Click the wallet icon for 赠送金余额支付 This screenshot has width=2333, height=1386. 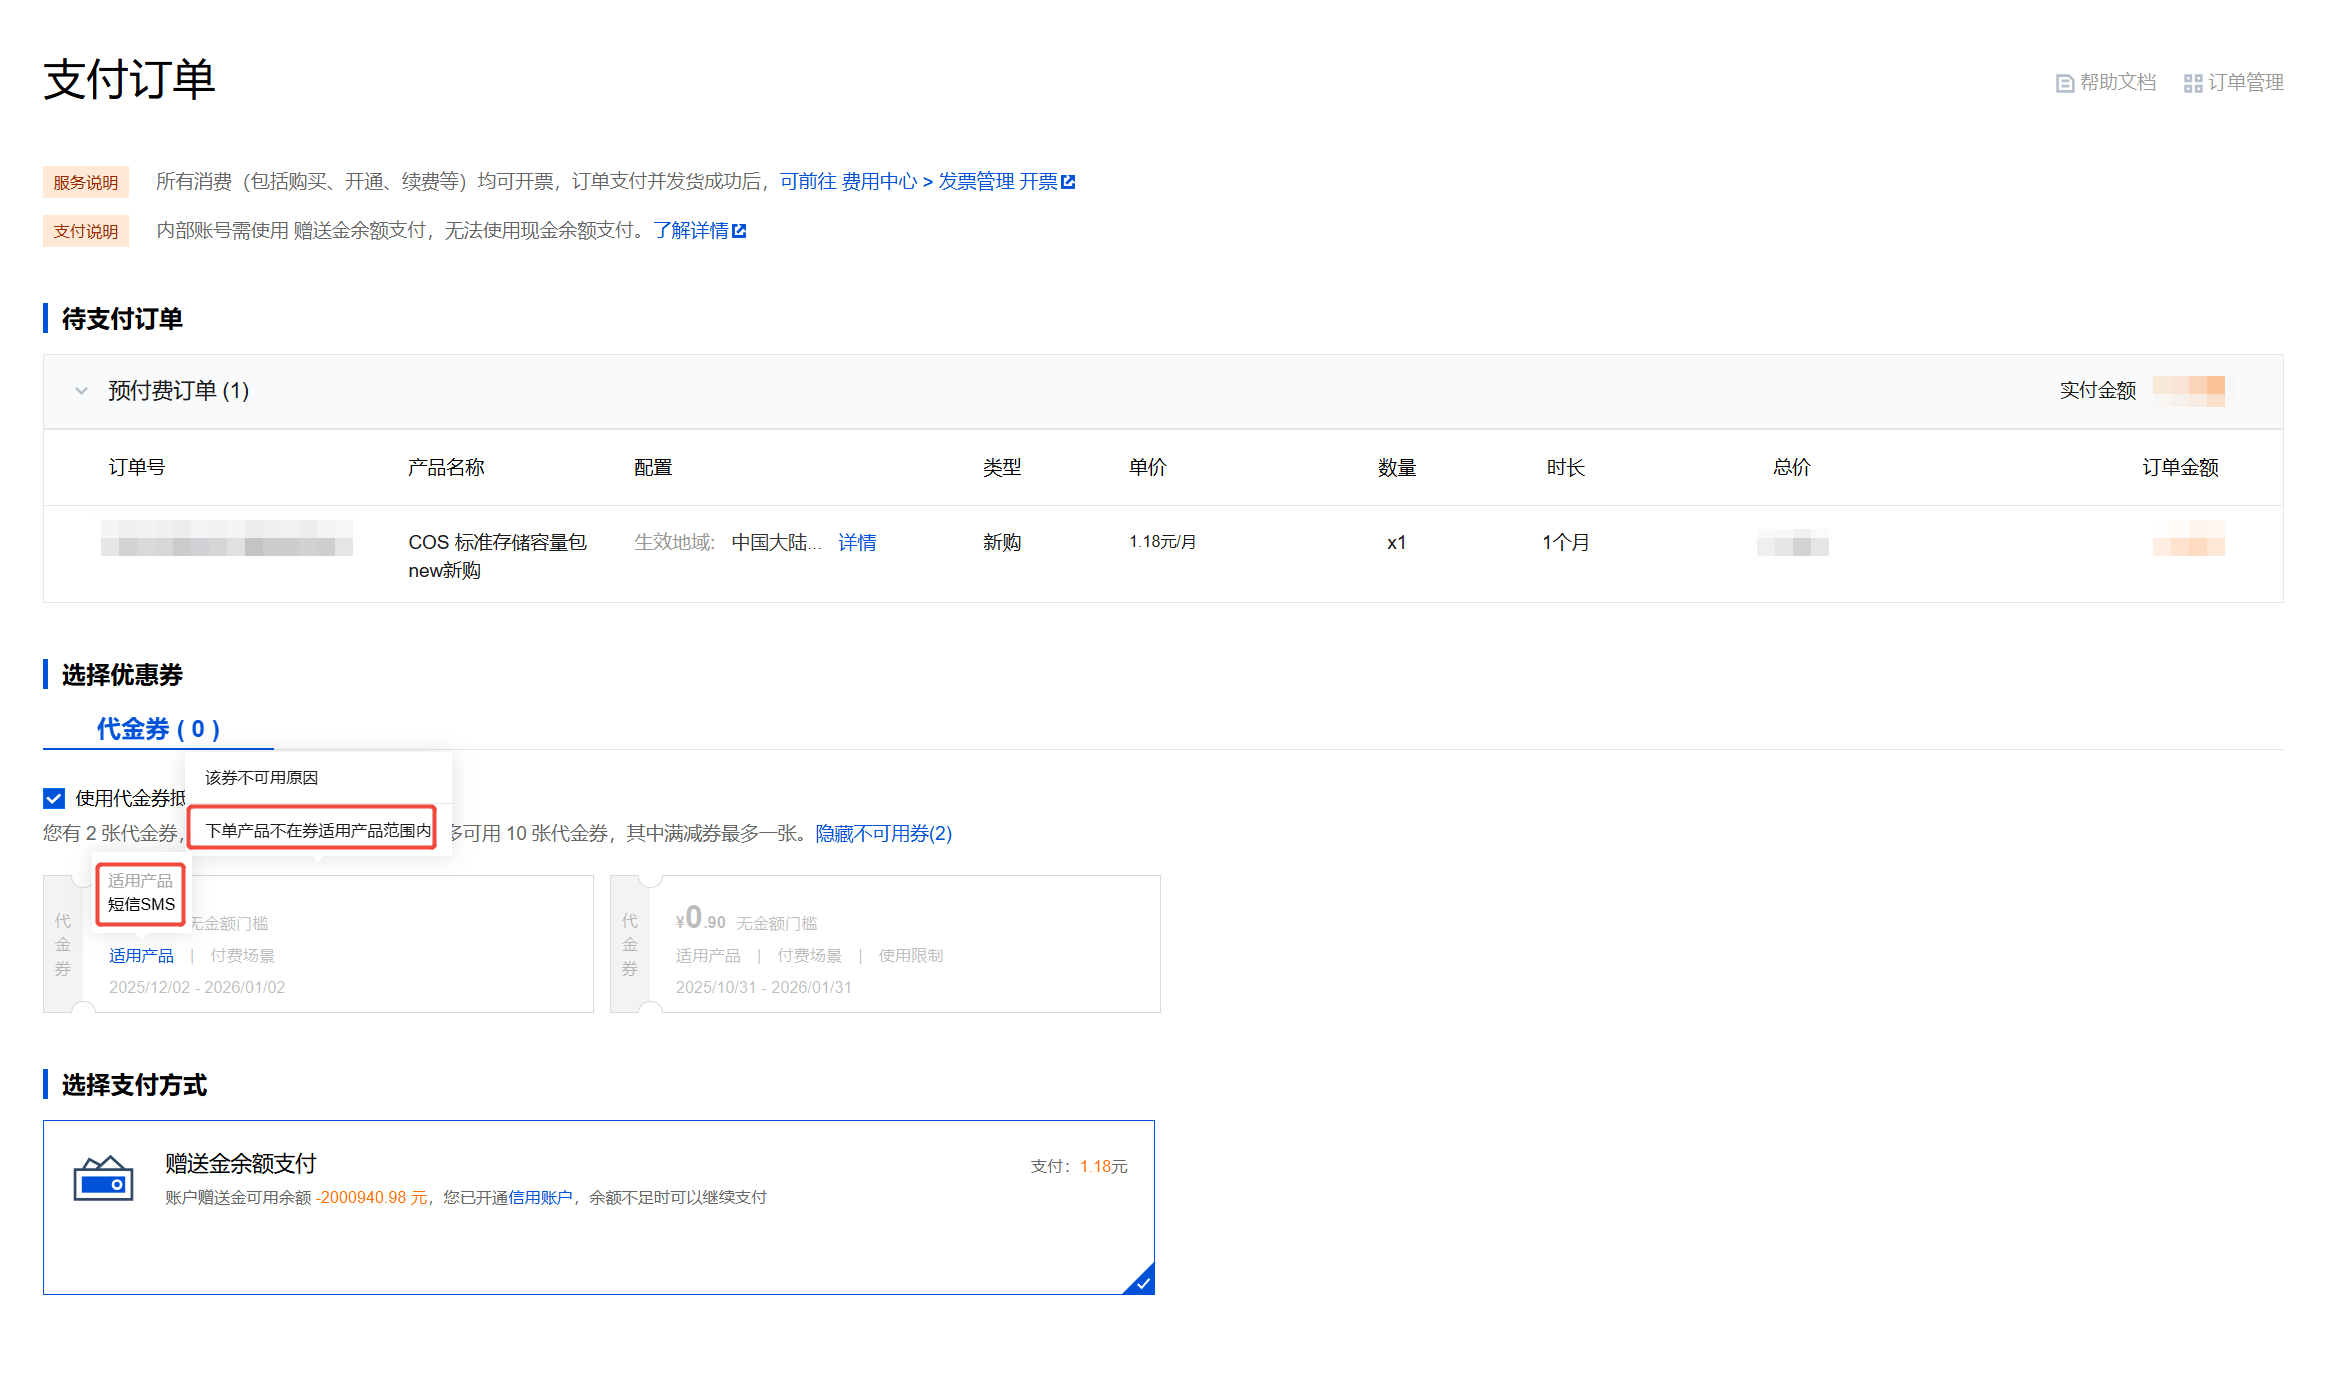pyautogui.click(x=103, y=1179)
